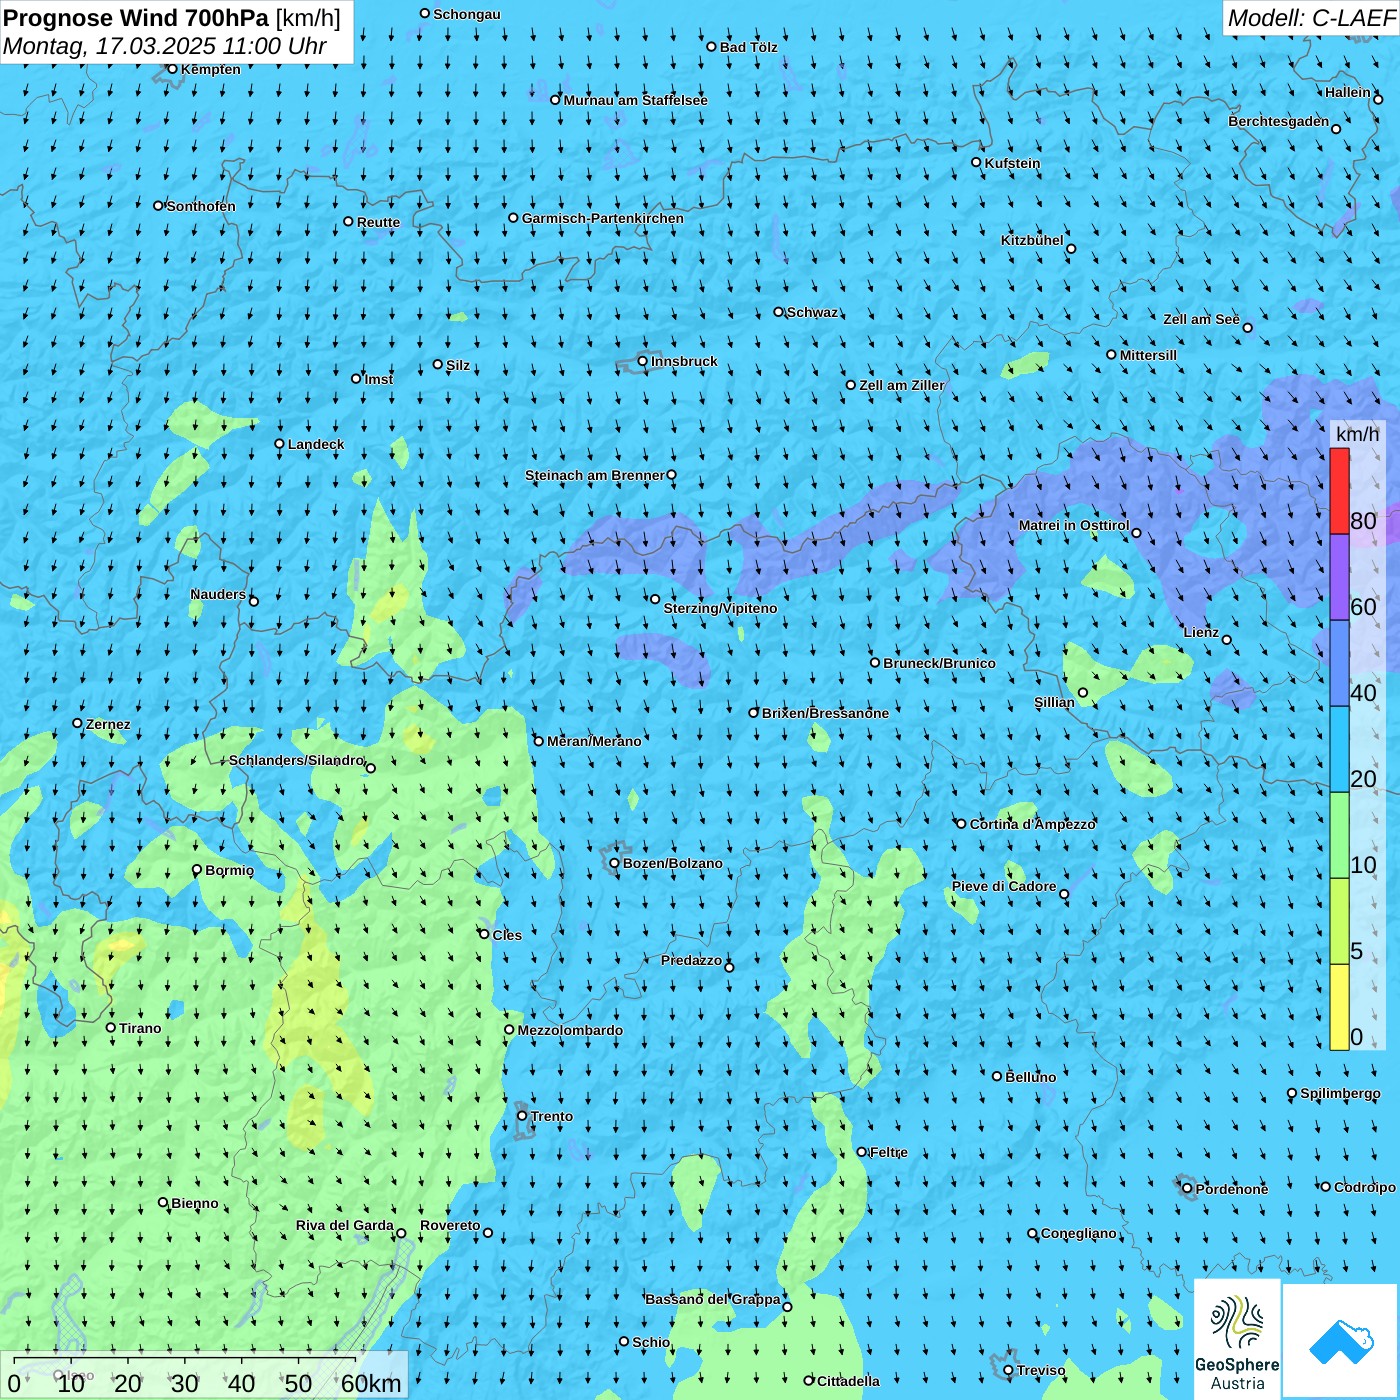
Task: Click the 'Garmisch-Partenkirchen' label
Action: 603,218
